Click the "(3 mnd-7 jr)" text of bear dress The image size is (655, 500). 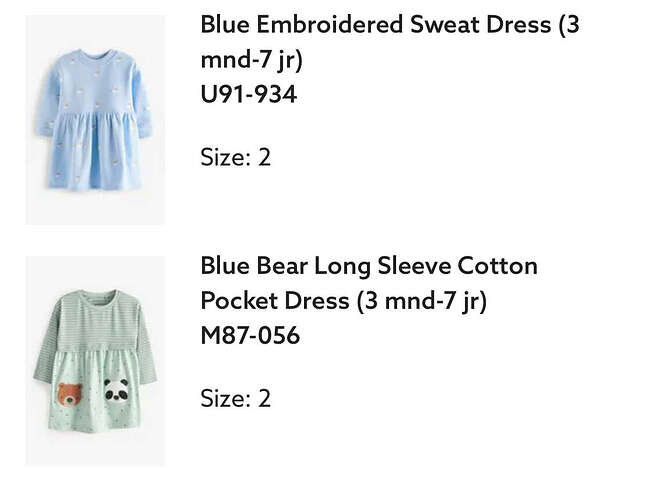(421, 301)
